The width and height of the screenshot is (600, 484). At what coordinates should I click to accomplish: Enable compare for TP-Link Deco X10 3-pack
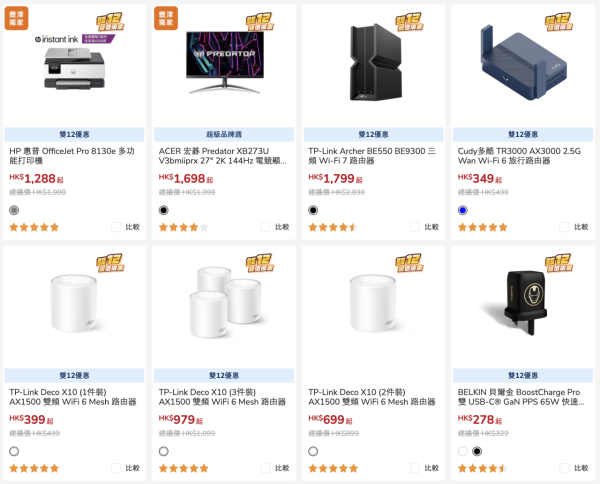(x=265, y=468)
